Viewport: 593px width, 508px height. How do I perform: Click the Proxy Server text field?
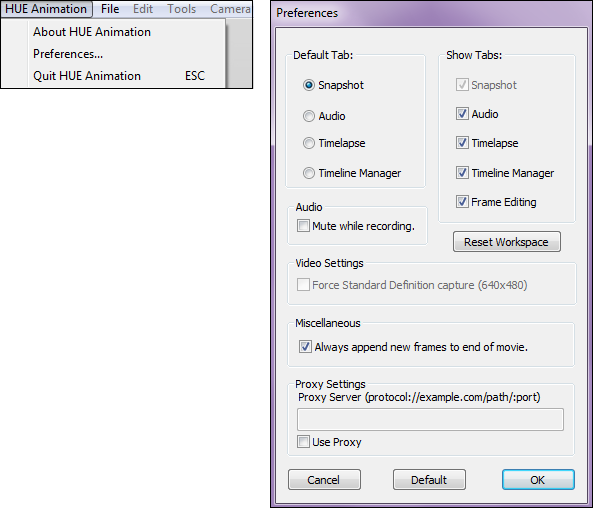430,419
